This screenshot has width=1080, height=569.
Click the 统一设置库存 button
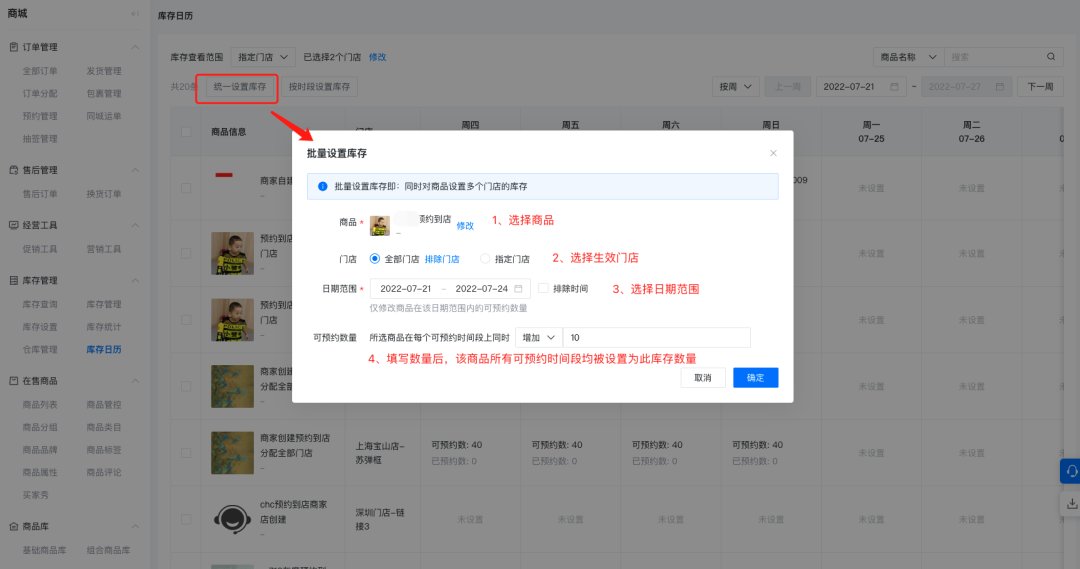pos(240,87)
